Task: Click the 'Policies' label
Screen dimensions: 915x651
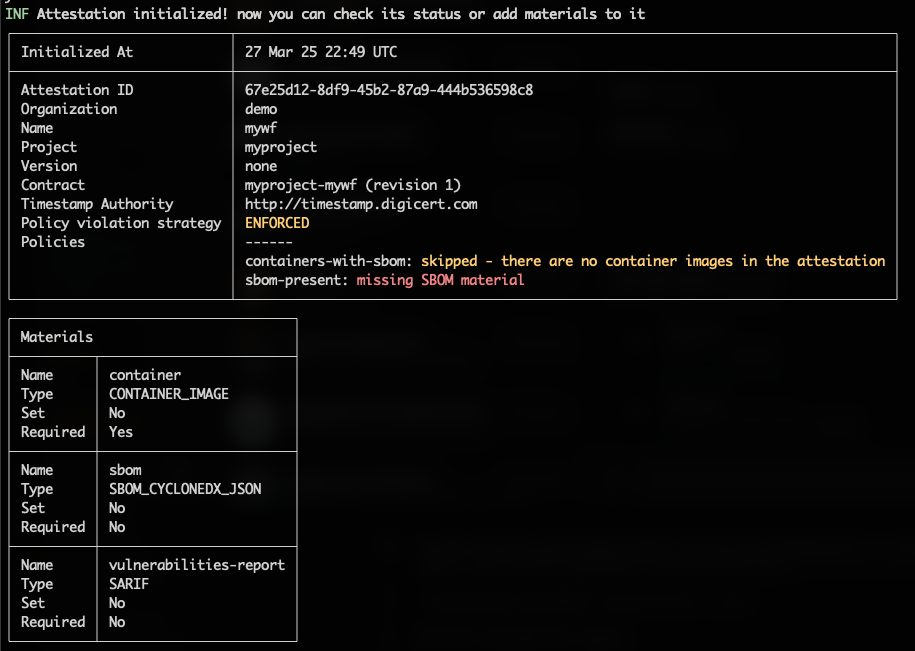Action: coord(53,242)
